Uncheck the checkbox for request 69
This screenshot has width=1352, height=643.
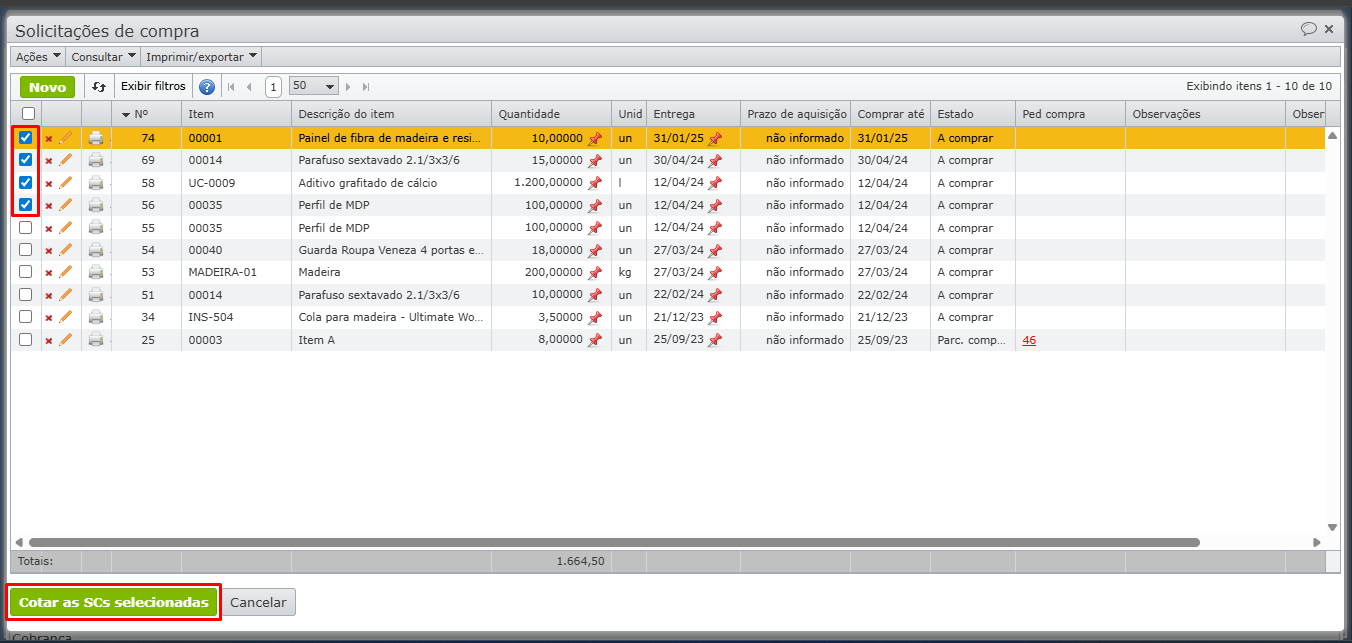pyautogui.click(x=26, y=160)
